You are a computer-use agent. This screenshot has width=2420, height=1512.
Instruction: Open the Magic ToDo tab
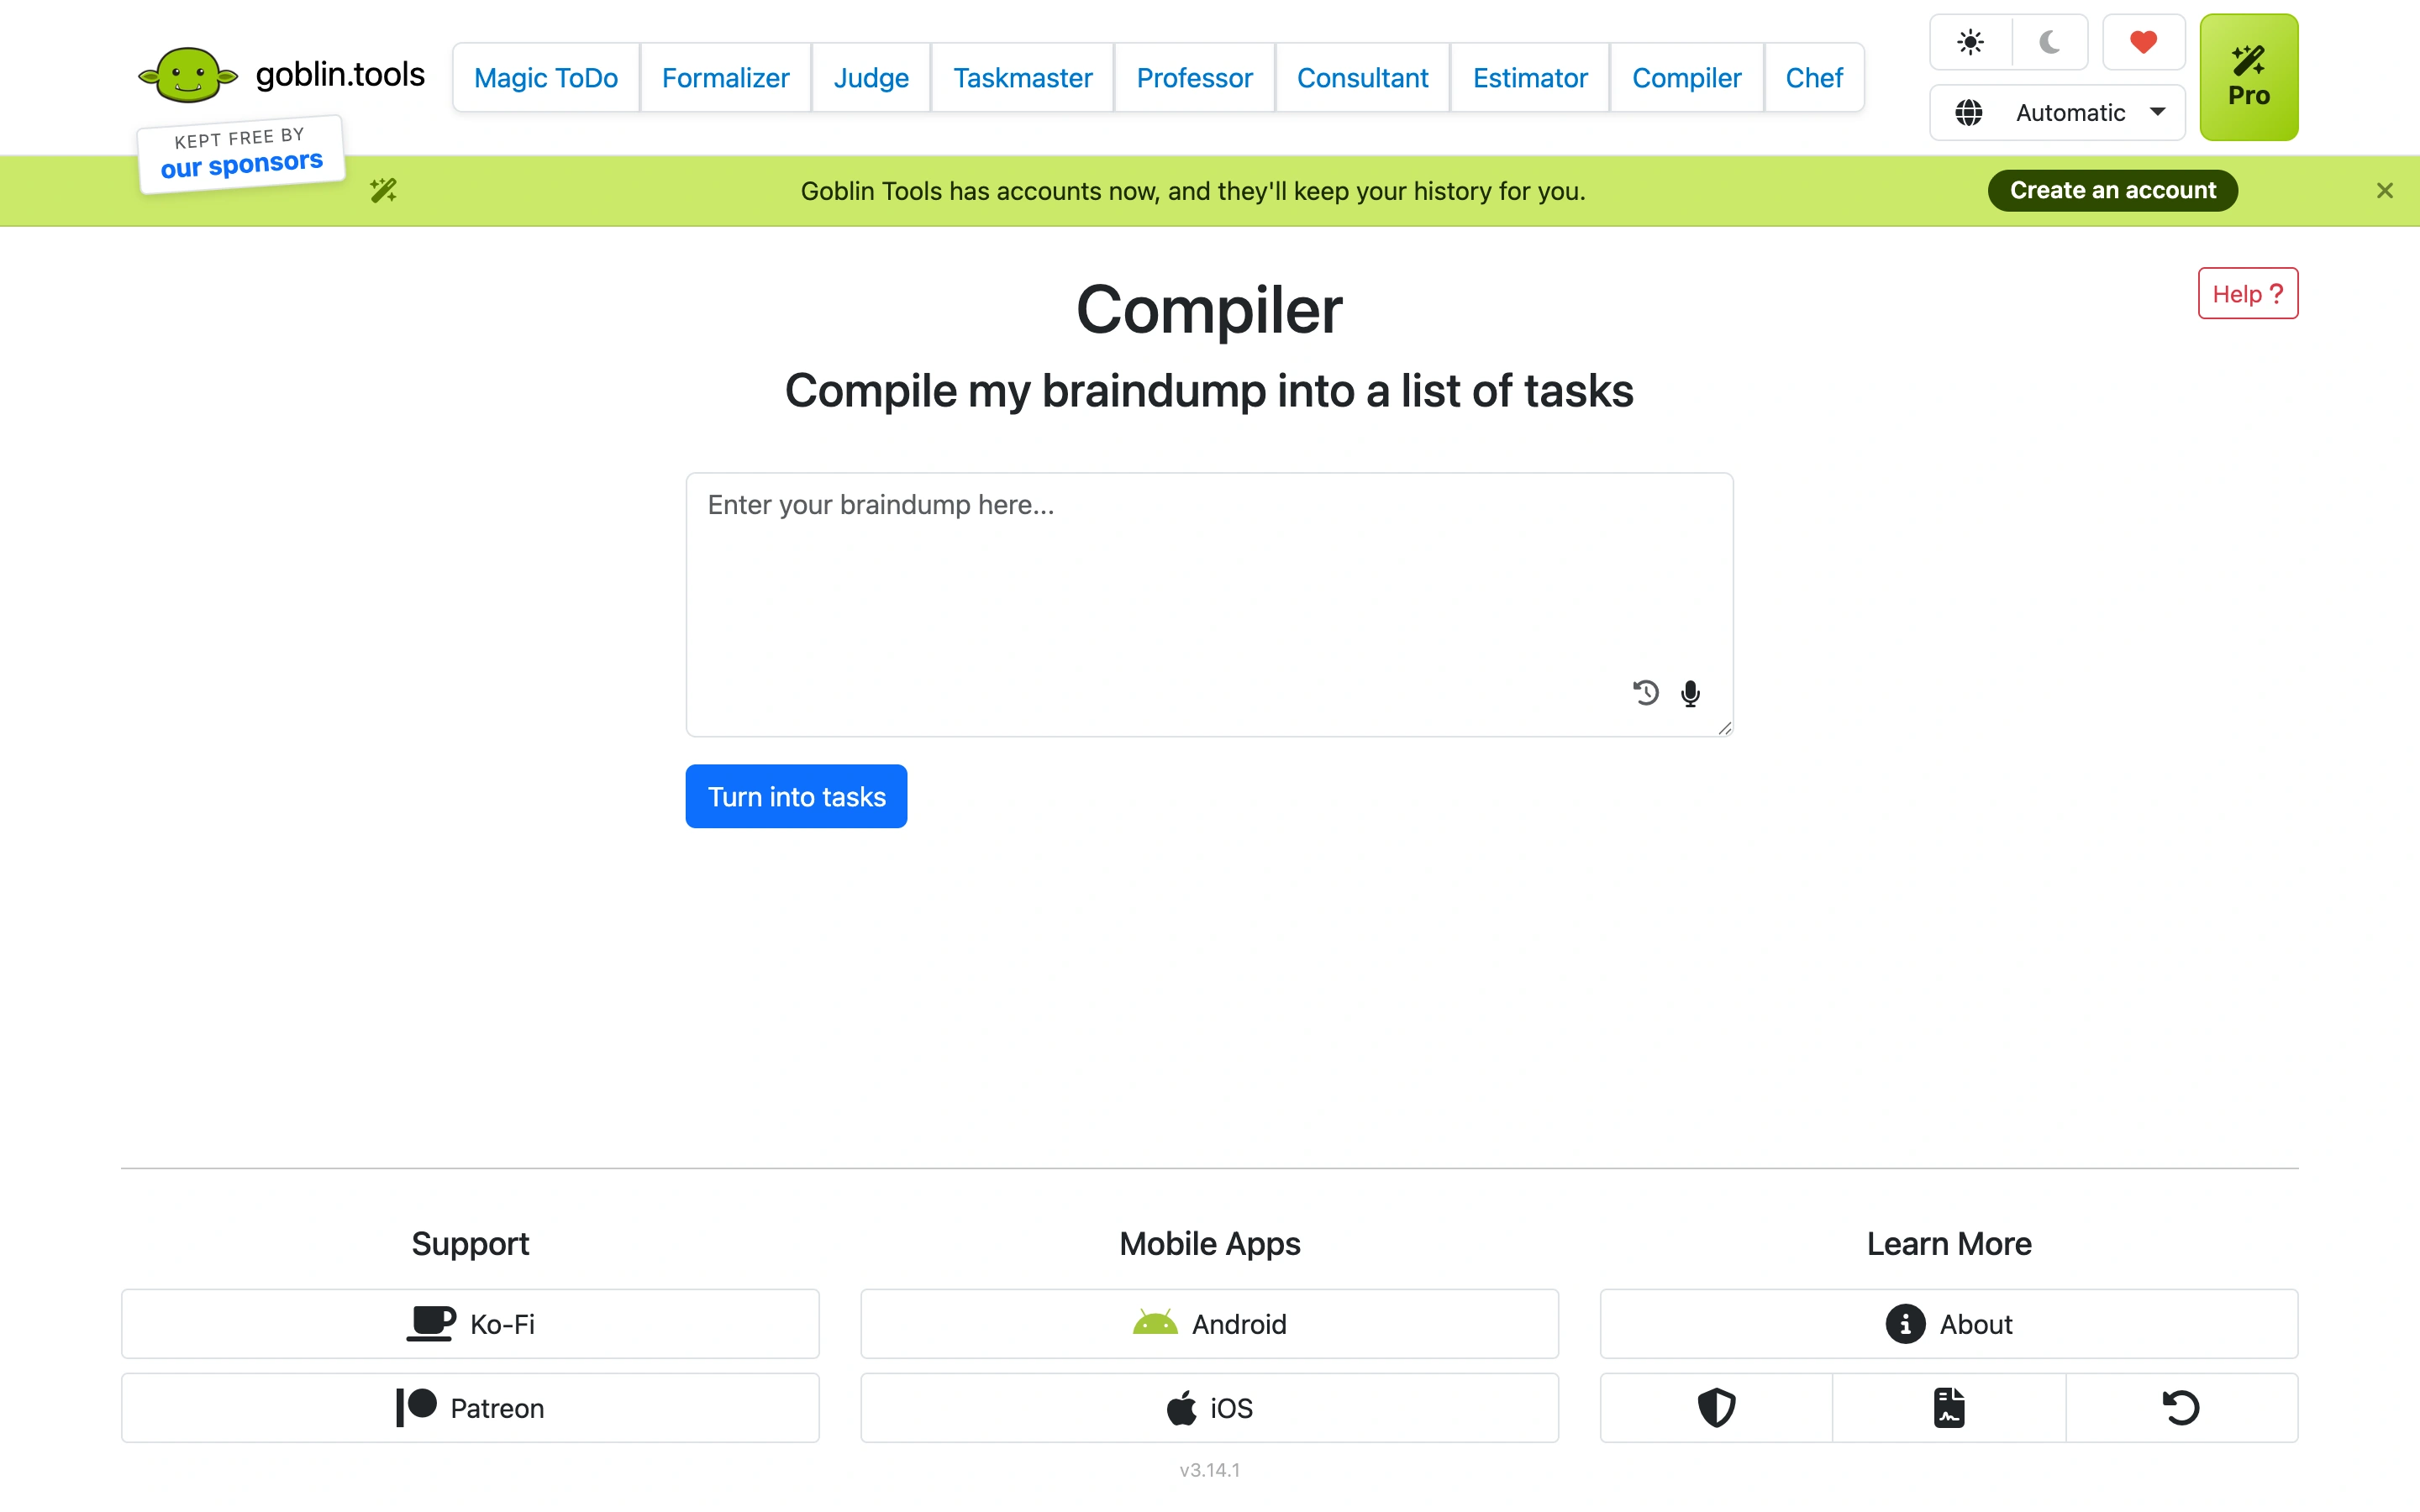coord(546,77)
